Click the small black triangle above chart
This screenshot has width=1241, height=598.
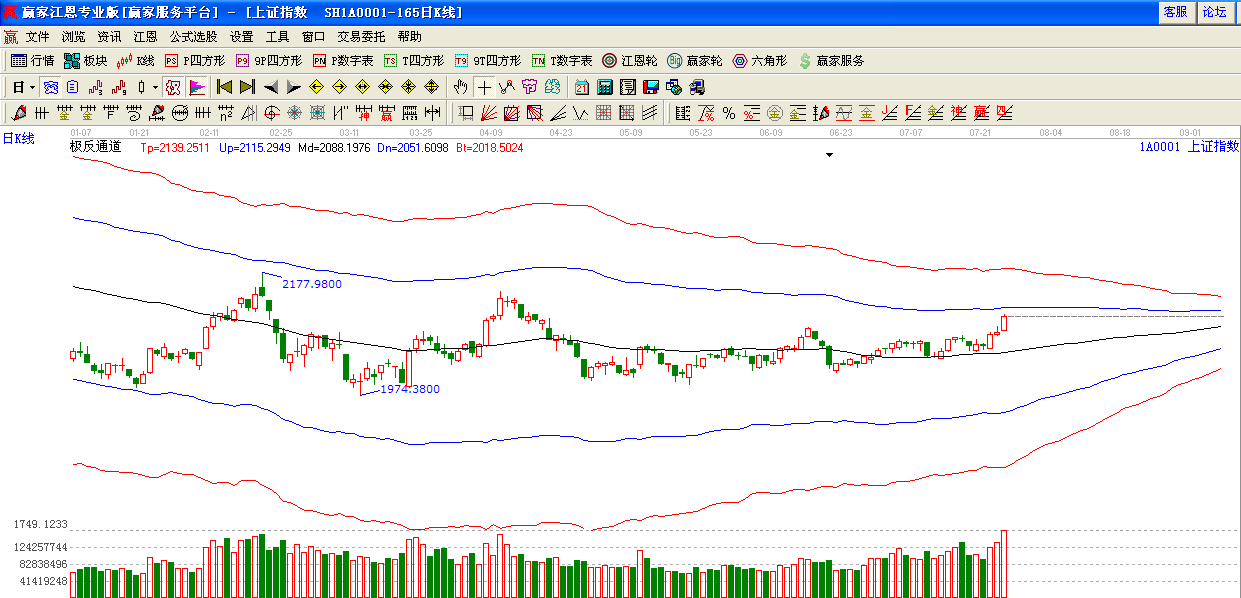coord(829,155)
